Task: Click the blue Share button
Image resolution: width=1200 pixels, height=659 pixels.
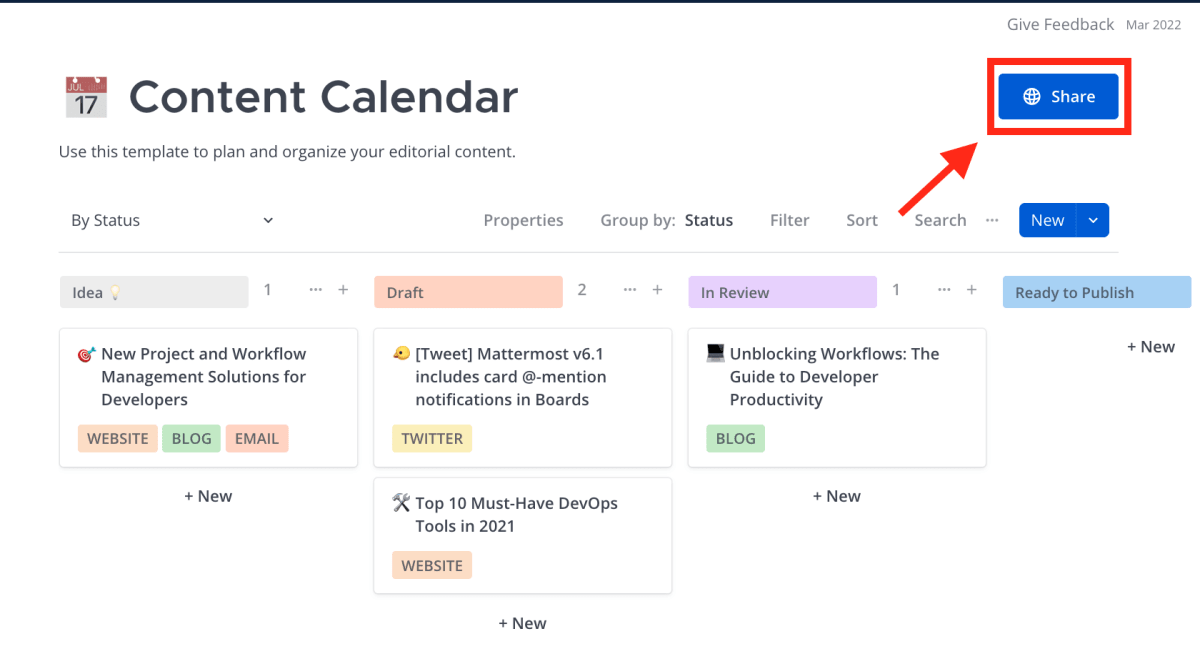Action: [1058, 97]
